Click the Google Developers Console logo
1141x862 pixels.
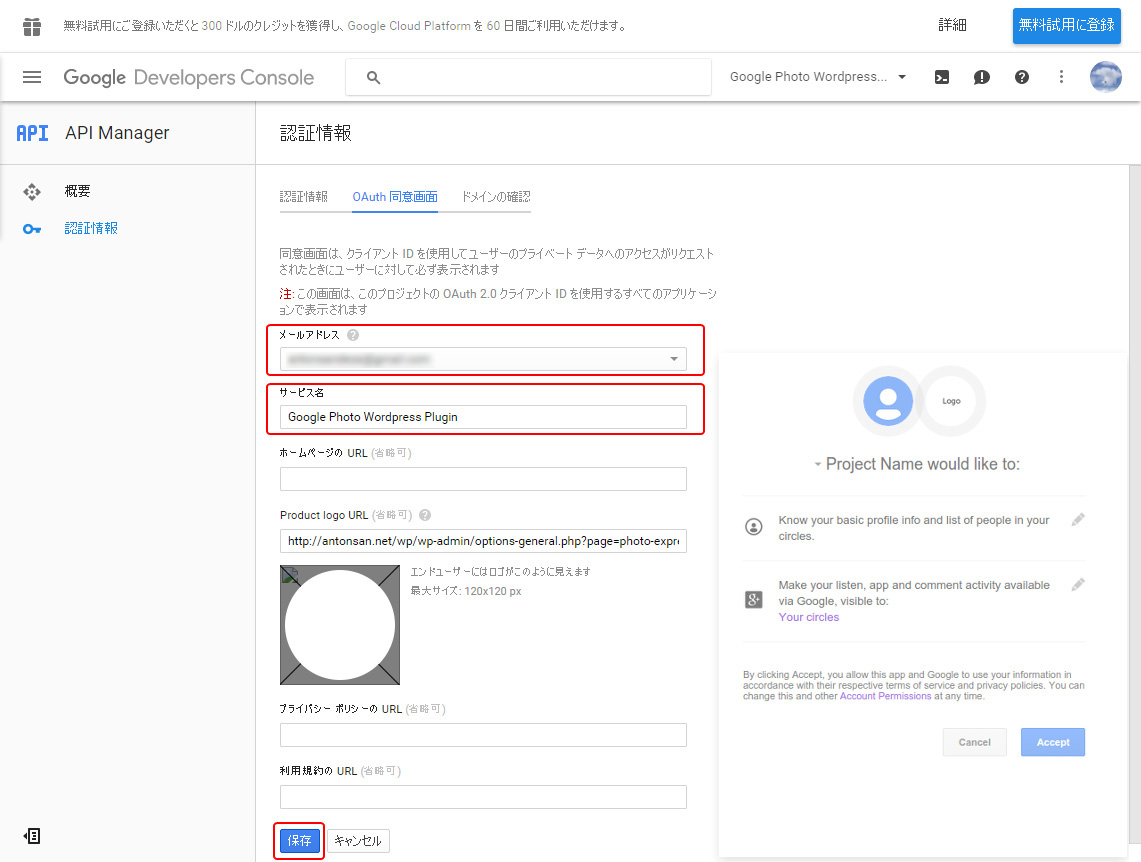coord(188,77)
